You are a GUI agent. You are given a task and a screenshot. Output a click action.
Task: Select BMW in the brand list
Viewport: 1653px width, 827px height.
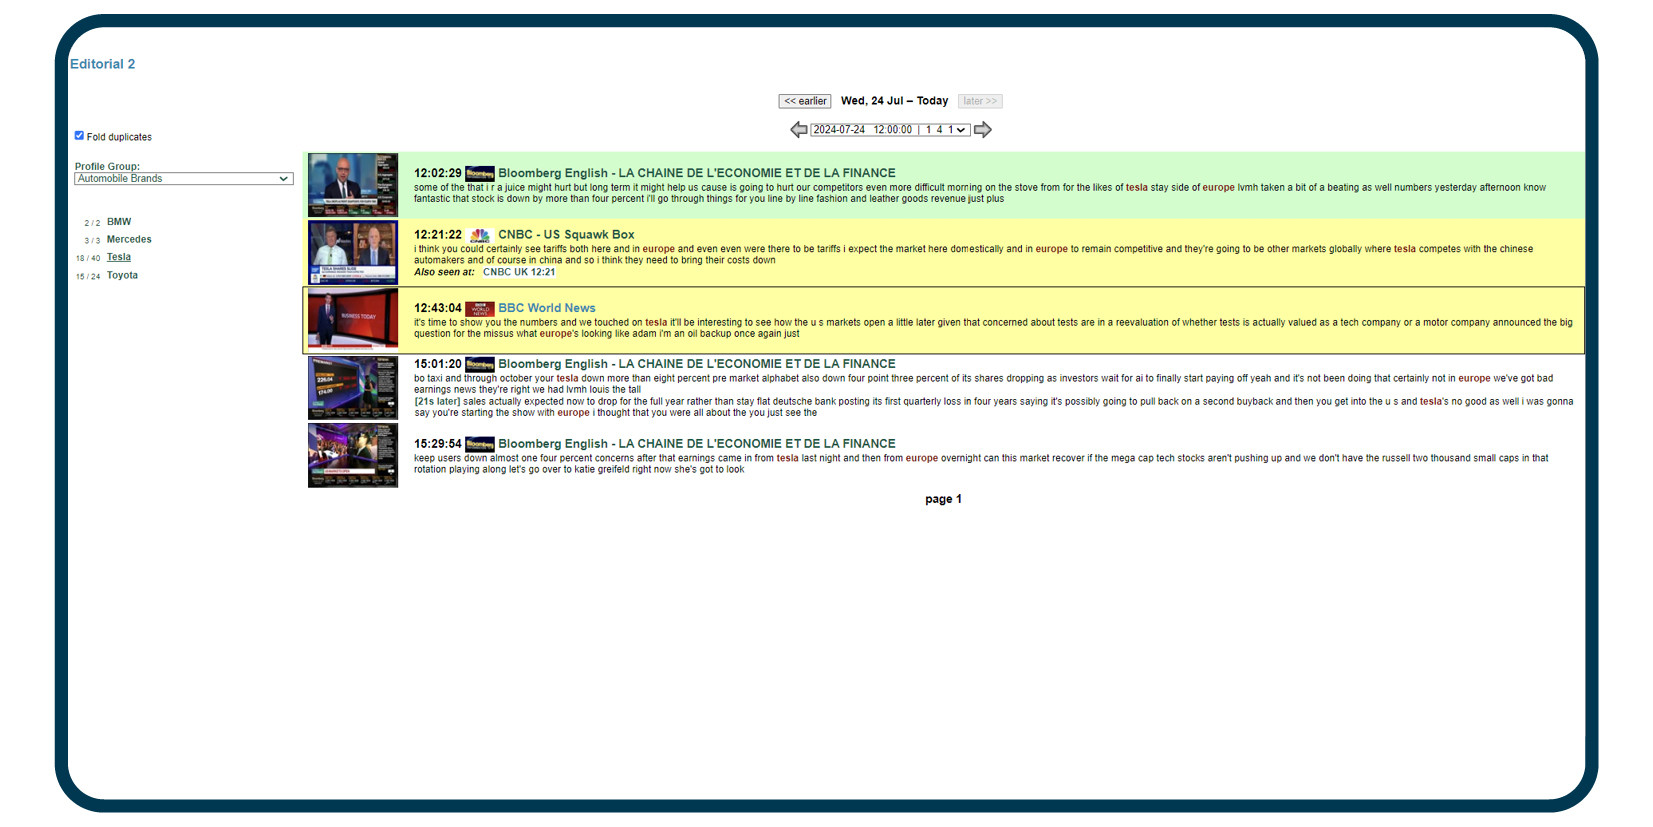119,222
